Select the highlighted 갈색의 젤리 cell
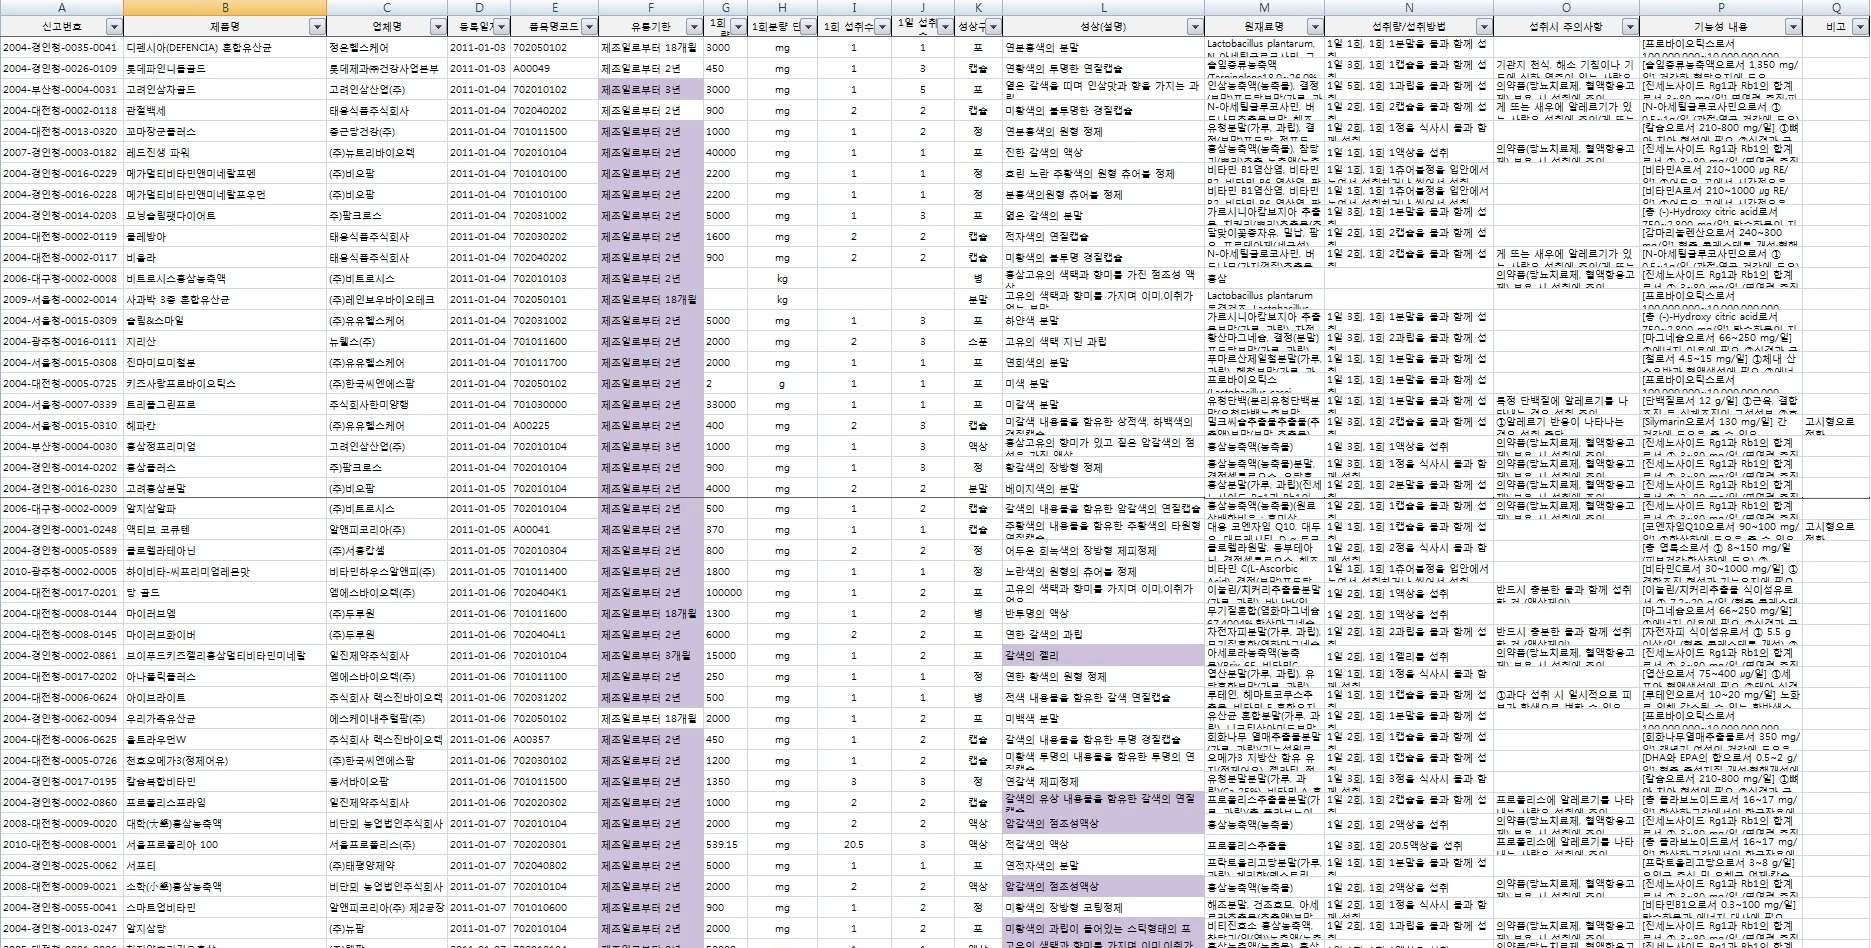Screen dimensions: 1871x948 point(1103,655)
